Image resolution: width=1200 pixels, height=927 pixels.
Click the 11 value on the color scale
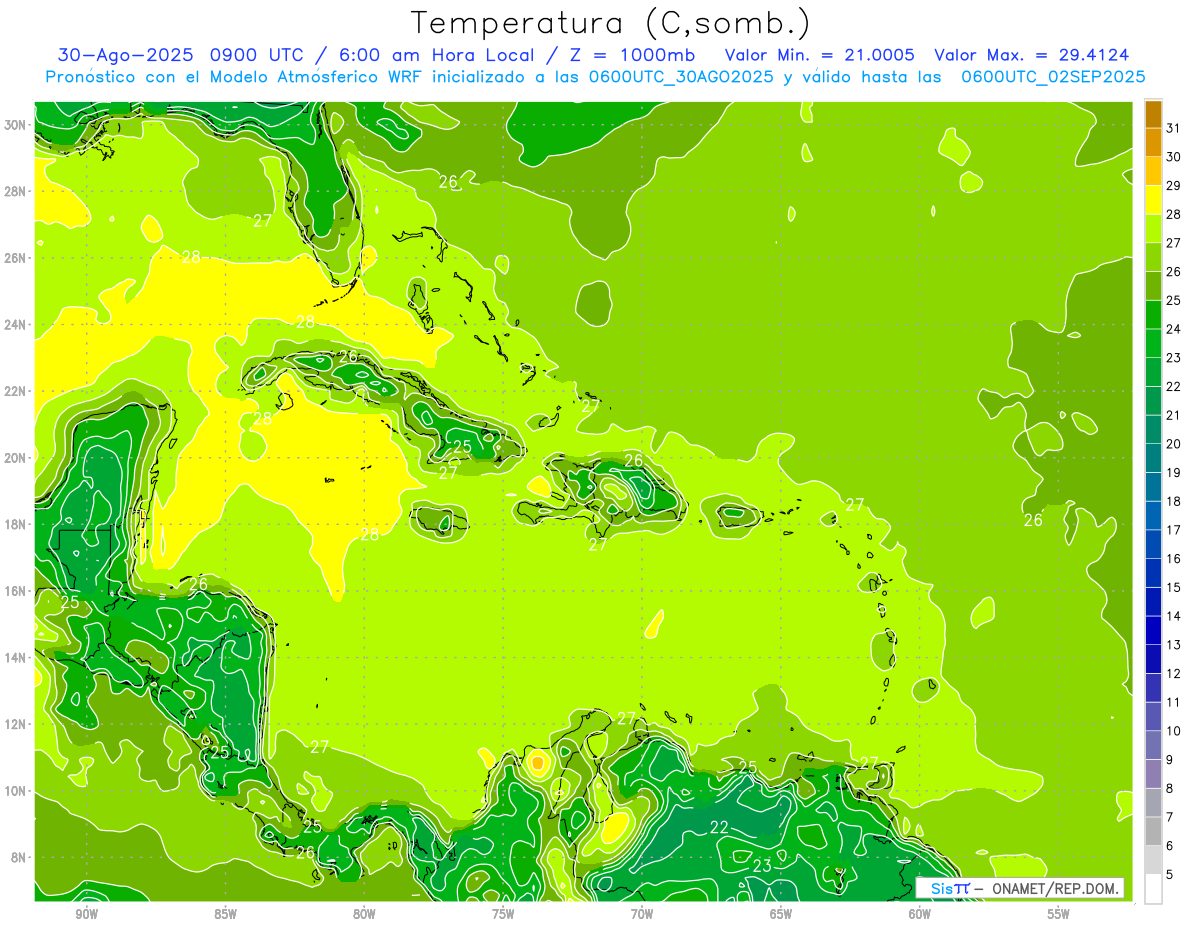point(1174,702)
